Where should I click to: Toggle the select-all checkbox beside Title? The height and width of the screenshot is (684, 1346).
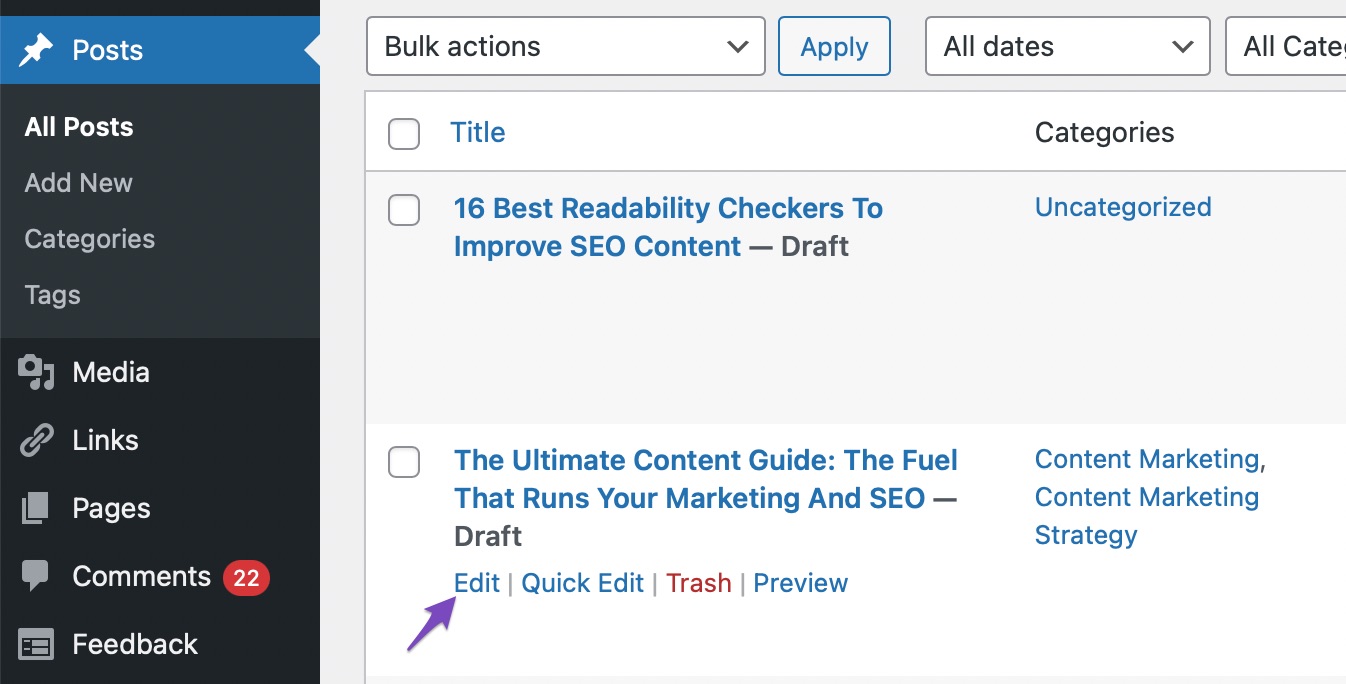(404, 133)
